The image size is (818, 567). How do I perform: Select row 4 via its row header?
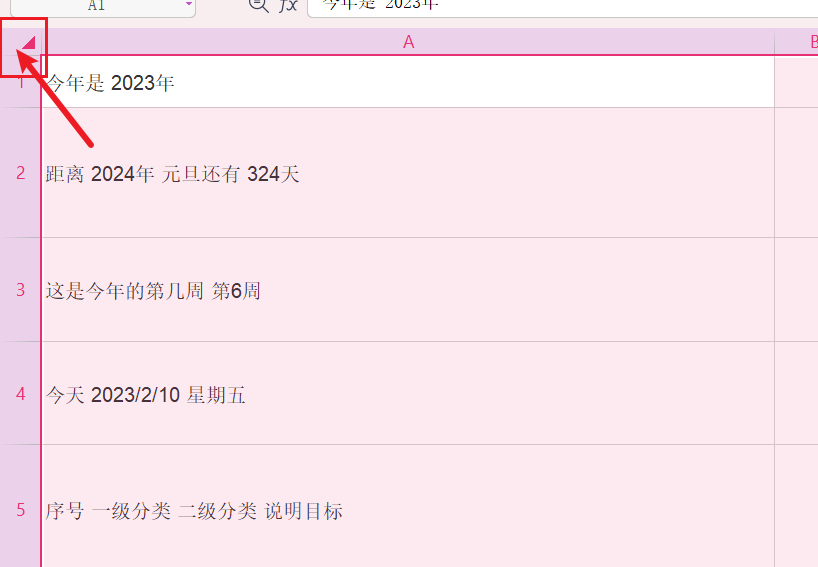[20, 393]
